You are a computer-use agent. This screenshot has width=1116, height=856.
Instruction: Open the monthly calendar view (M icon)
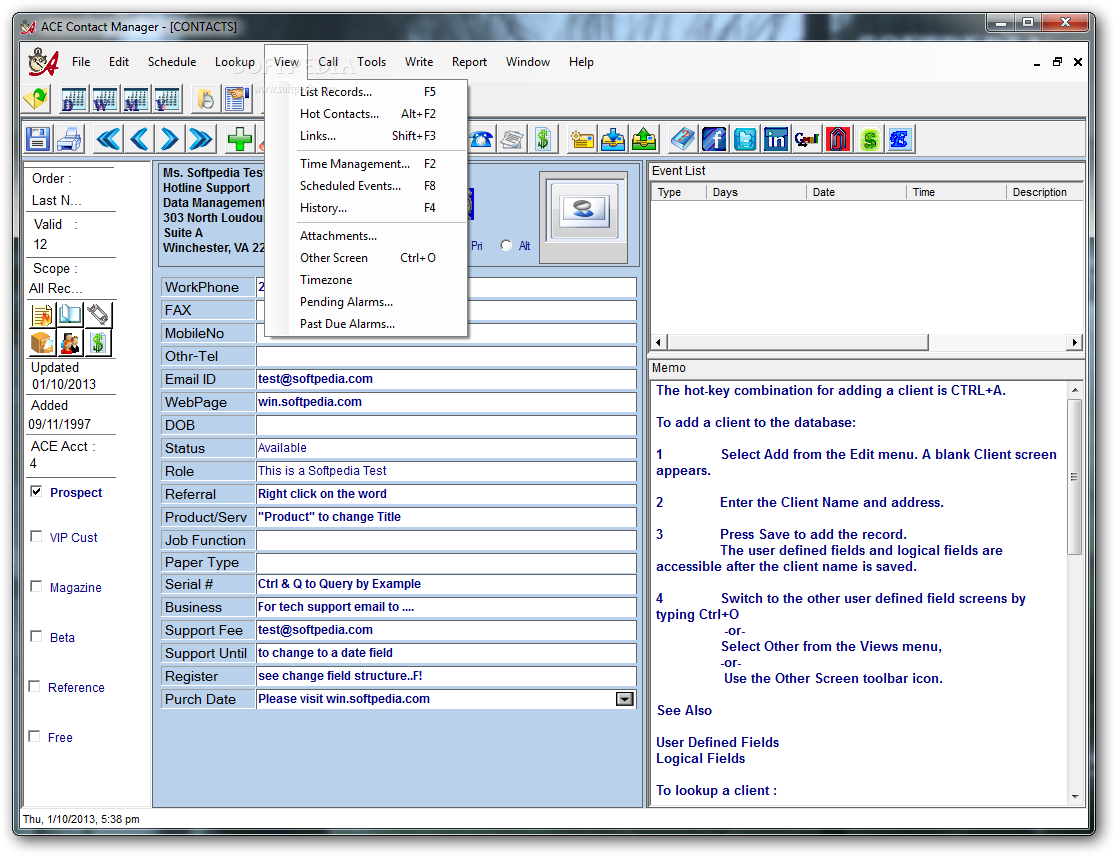click(x=136, y=99)
